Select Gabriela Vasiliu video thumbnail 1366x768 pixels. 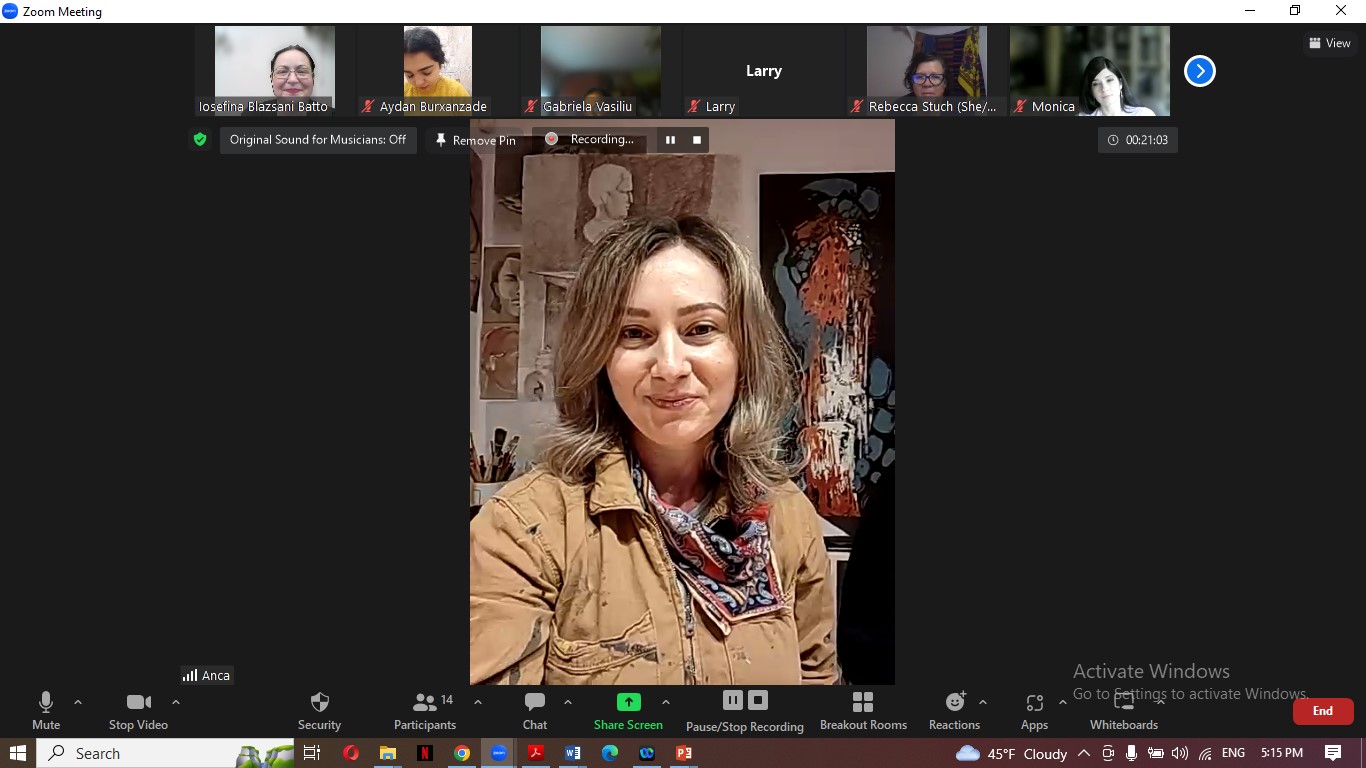click(601, 71)
